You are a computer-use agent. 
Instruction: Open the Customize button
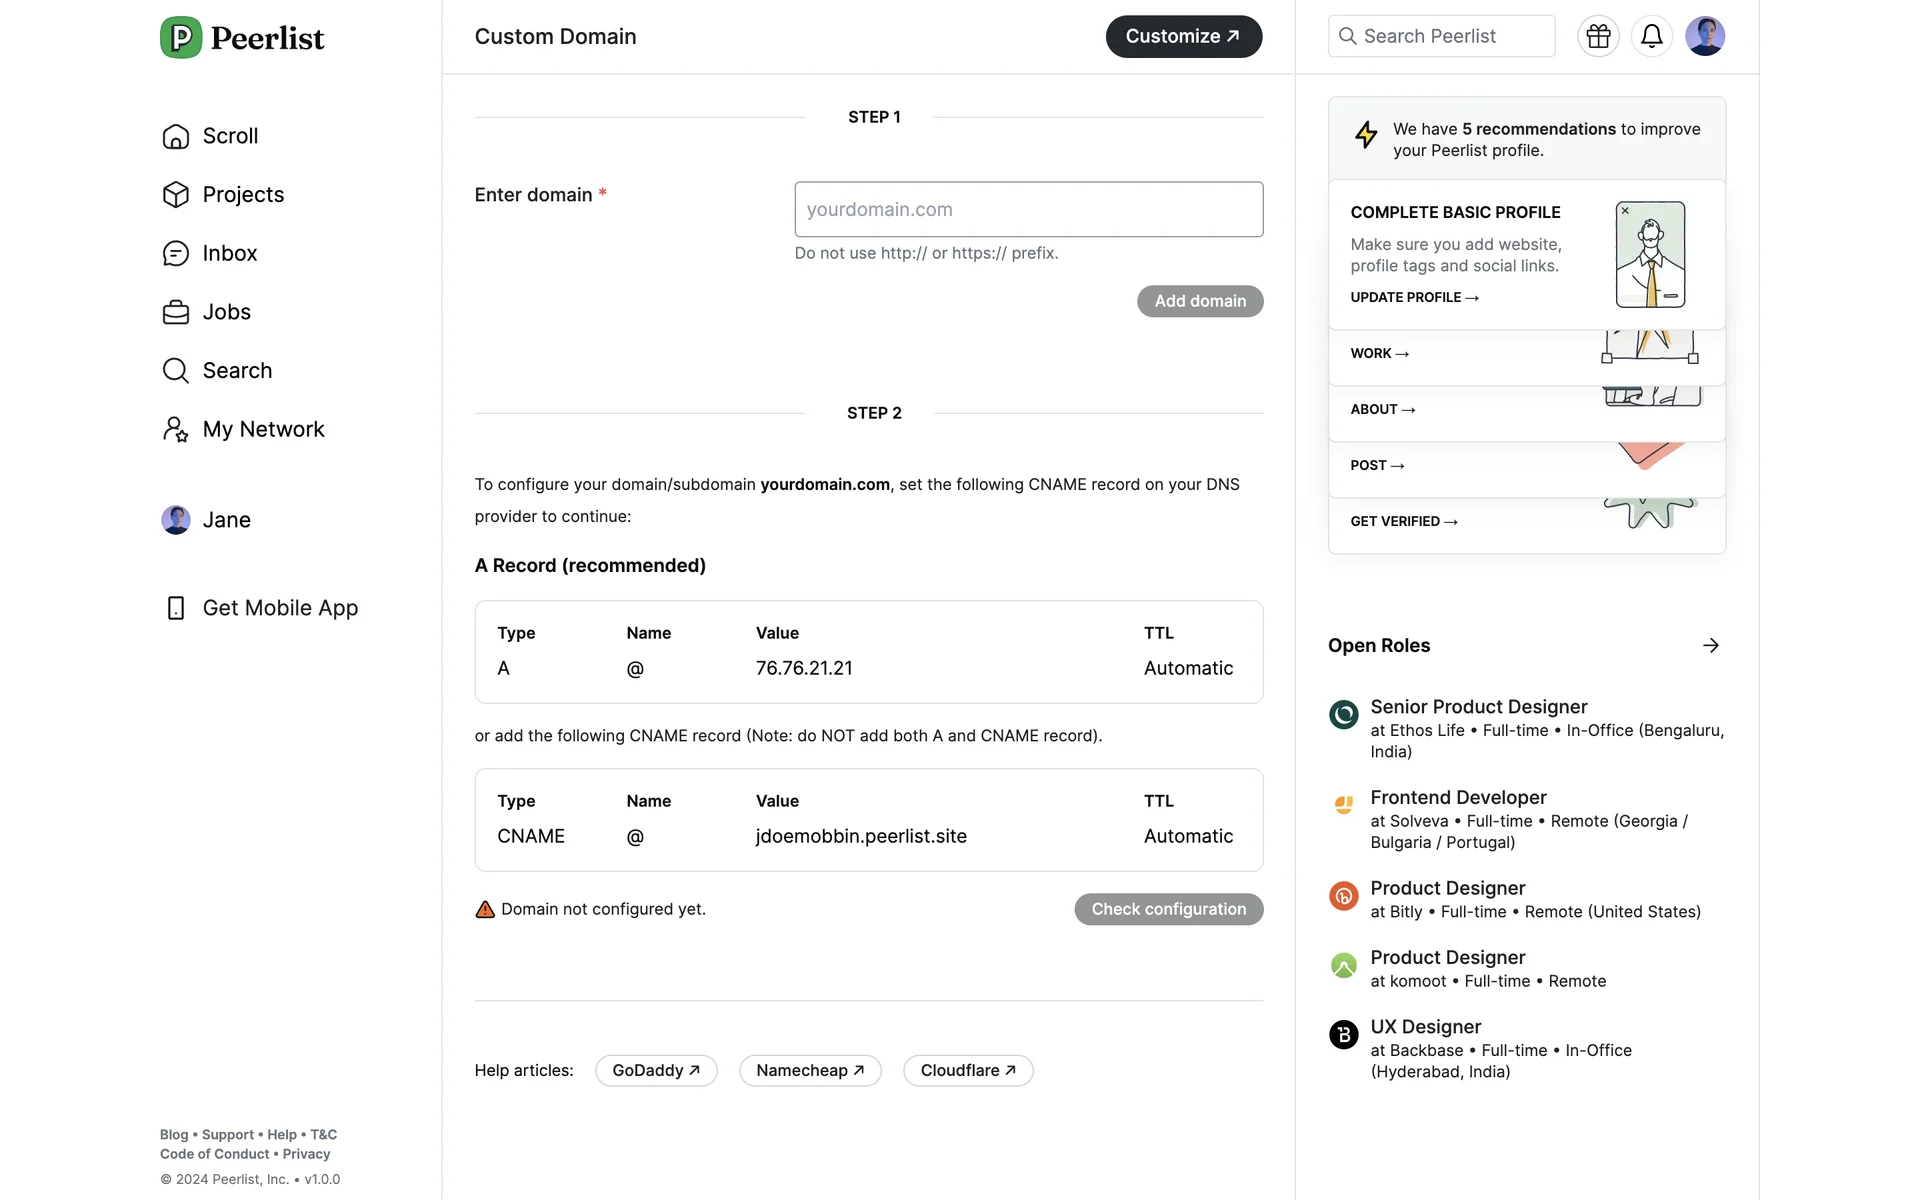1183,37
